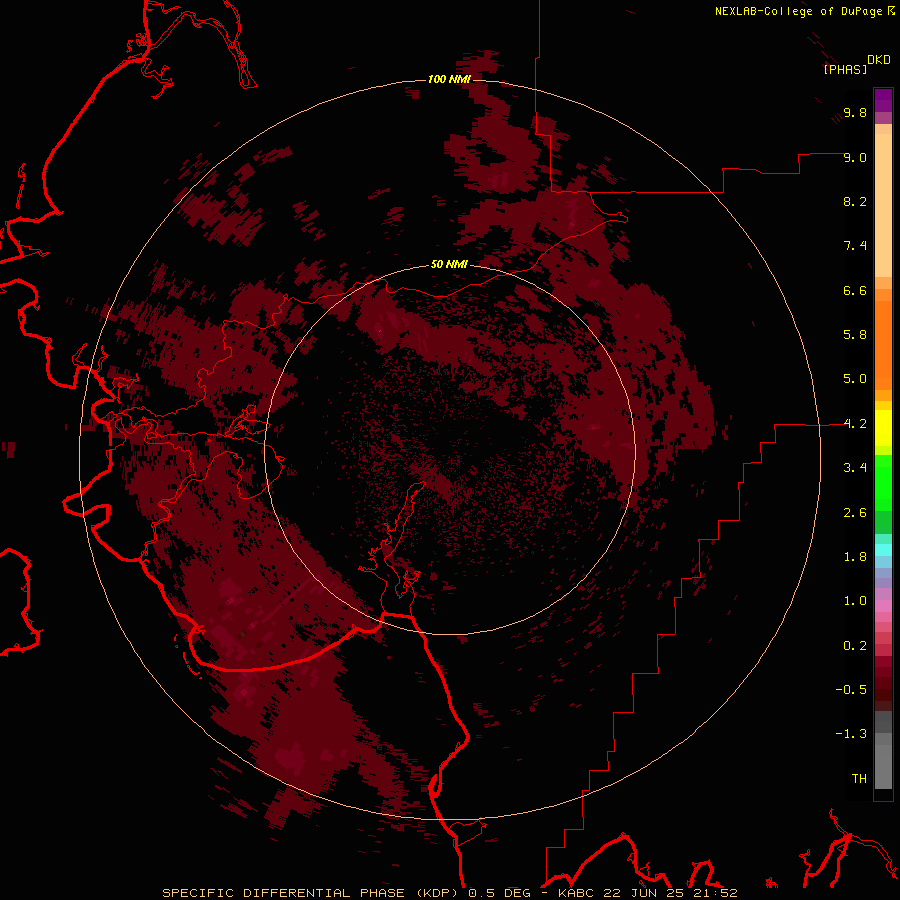Pick the pink swatch beside 1.0
Viewport: 900px width, 900px height.
883,606
